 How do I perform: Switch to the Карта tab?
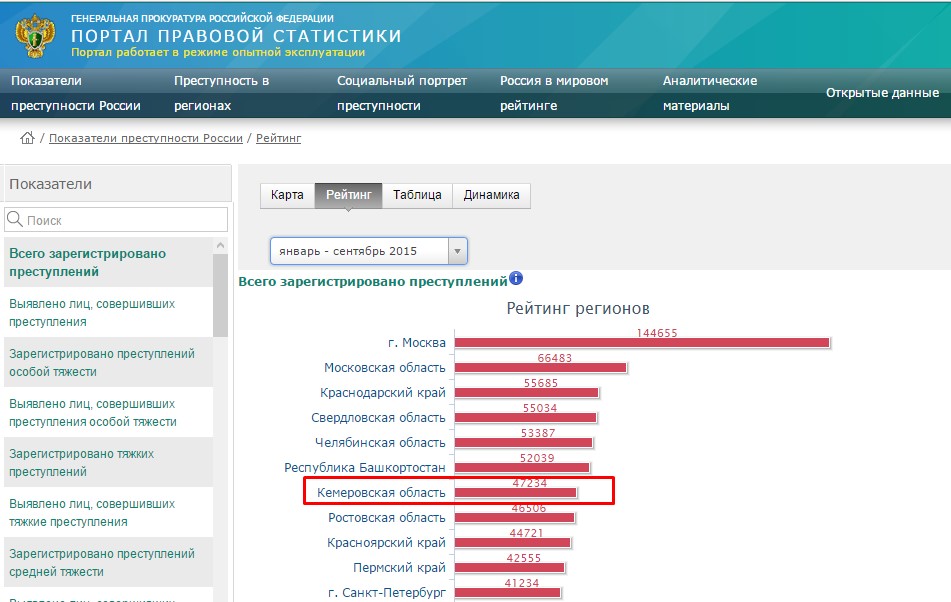pos(287,195)
